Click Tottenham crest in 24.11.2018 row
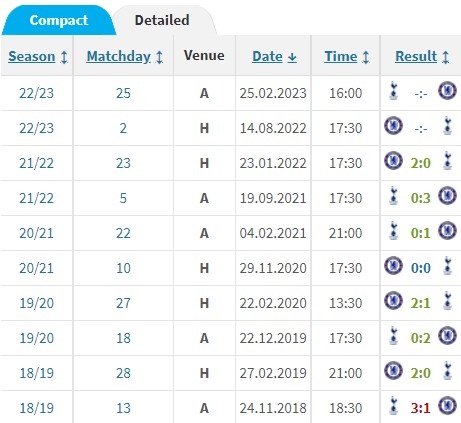Image resolution: width=461 pixels, height=423 pixels. 394,405
